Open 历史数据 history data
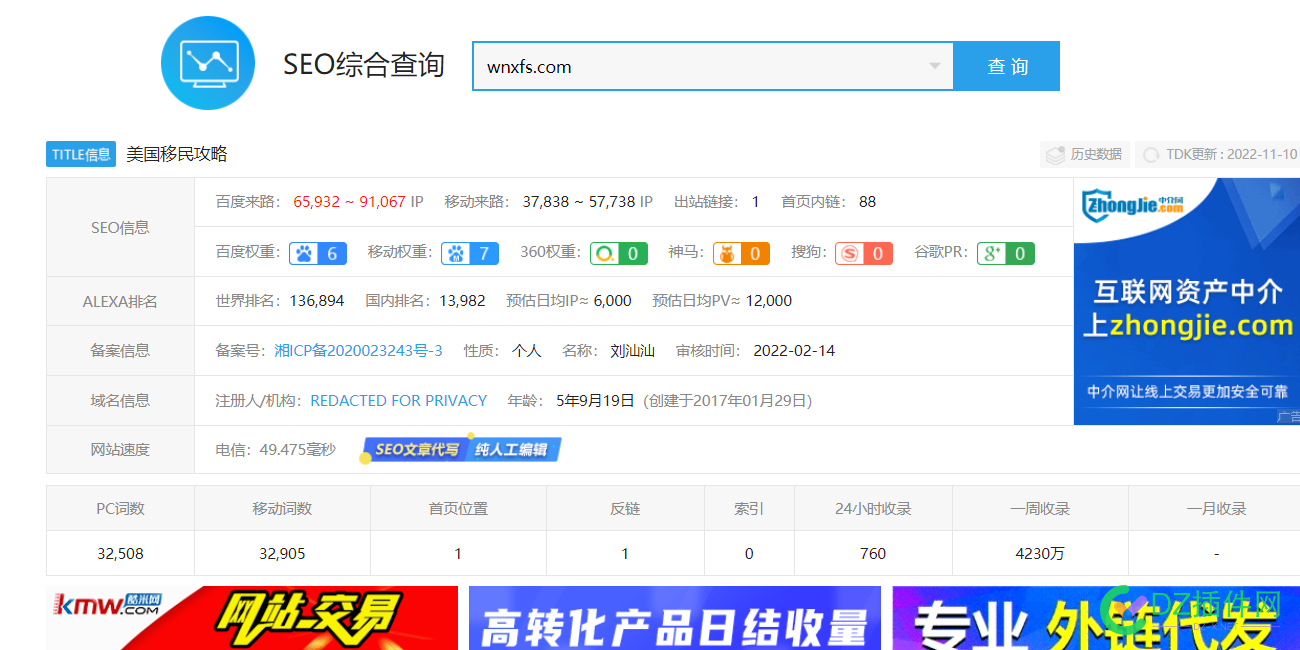1300x650 pixels. pyautogui.click(x=1085, y=155)
